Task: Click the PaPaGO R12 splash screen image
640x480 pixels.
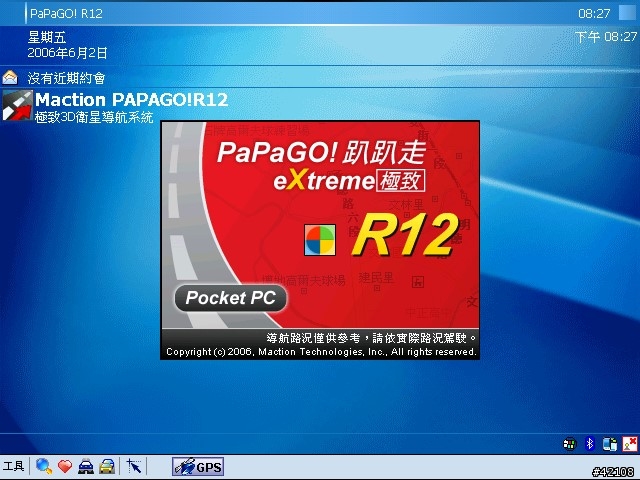Action: pos(320,240)
